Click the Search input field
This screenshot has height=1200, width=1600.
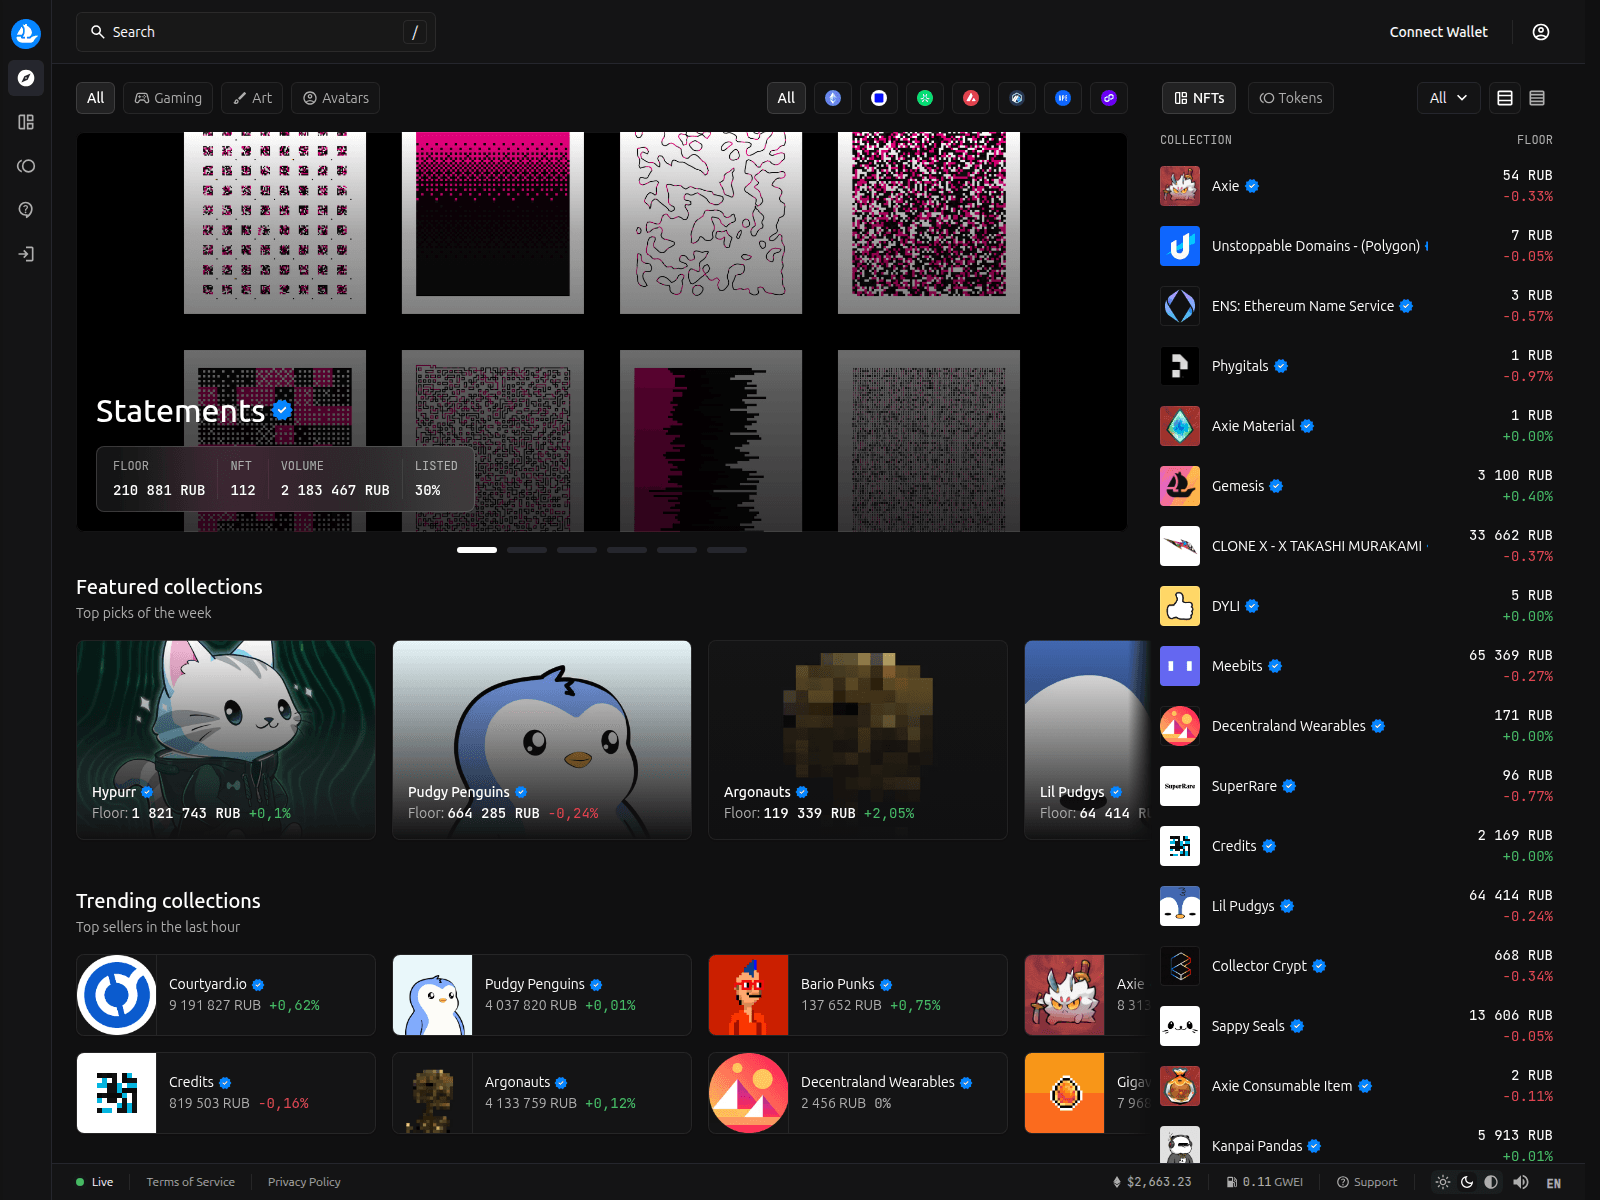click(x=255, y=32)
